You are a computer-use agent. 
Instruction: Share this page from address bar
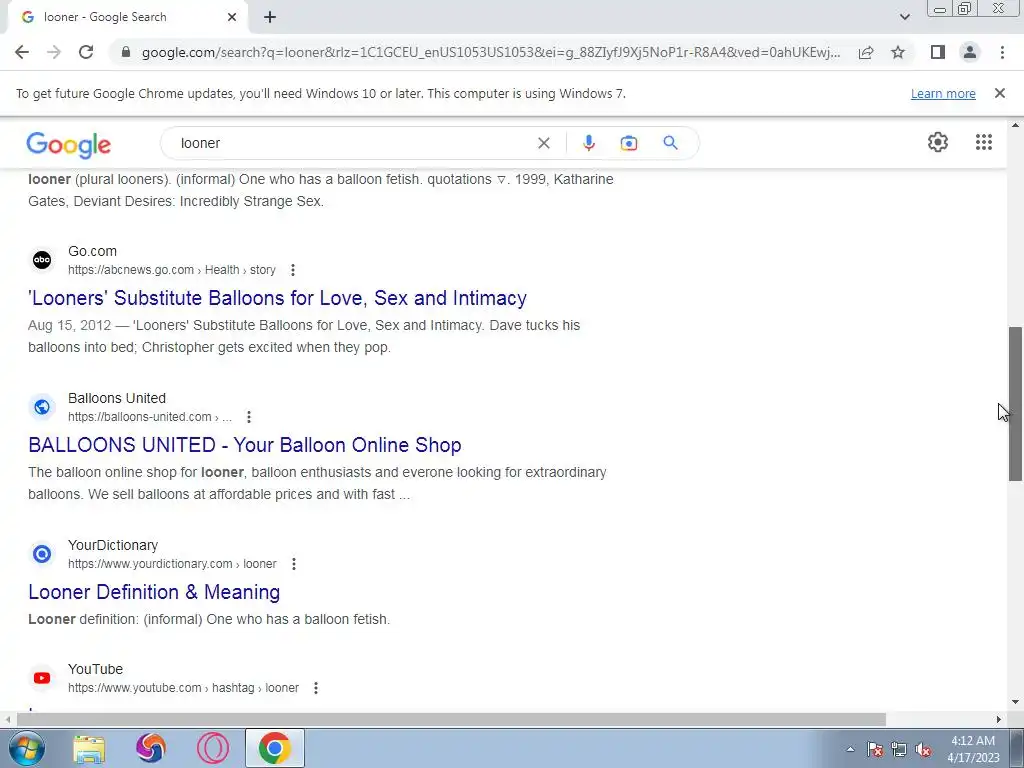click(x=866, y=52)
